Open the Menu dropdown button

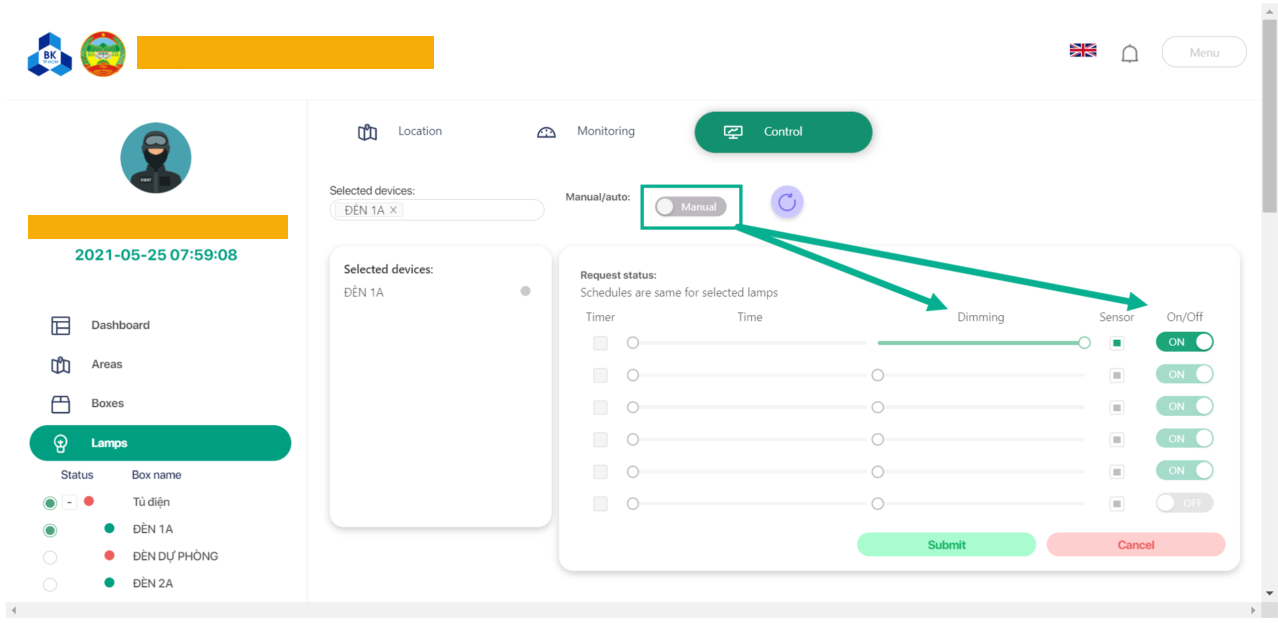(1203, 52)
